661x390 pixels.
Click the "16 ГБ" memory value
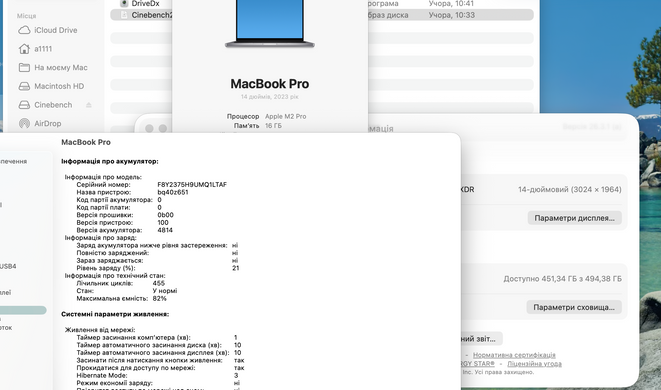(273, 126)
